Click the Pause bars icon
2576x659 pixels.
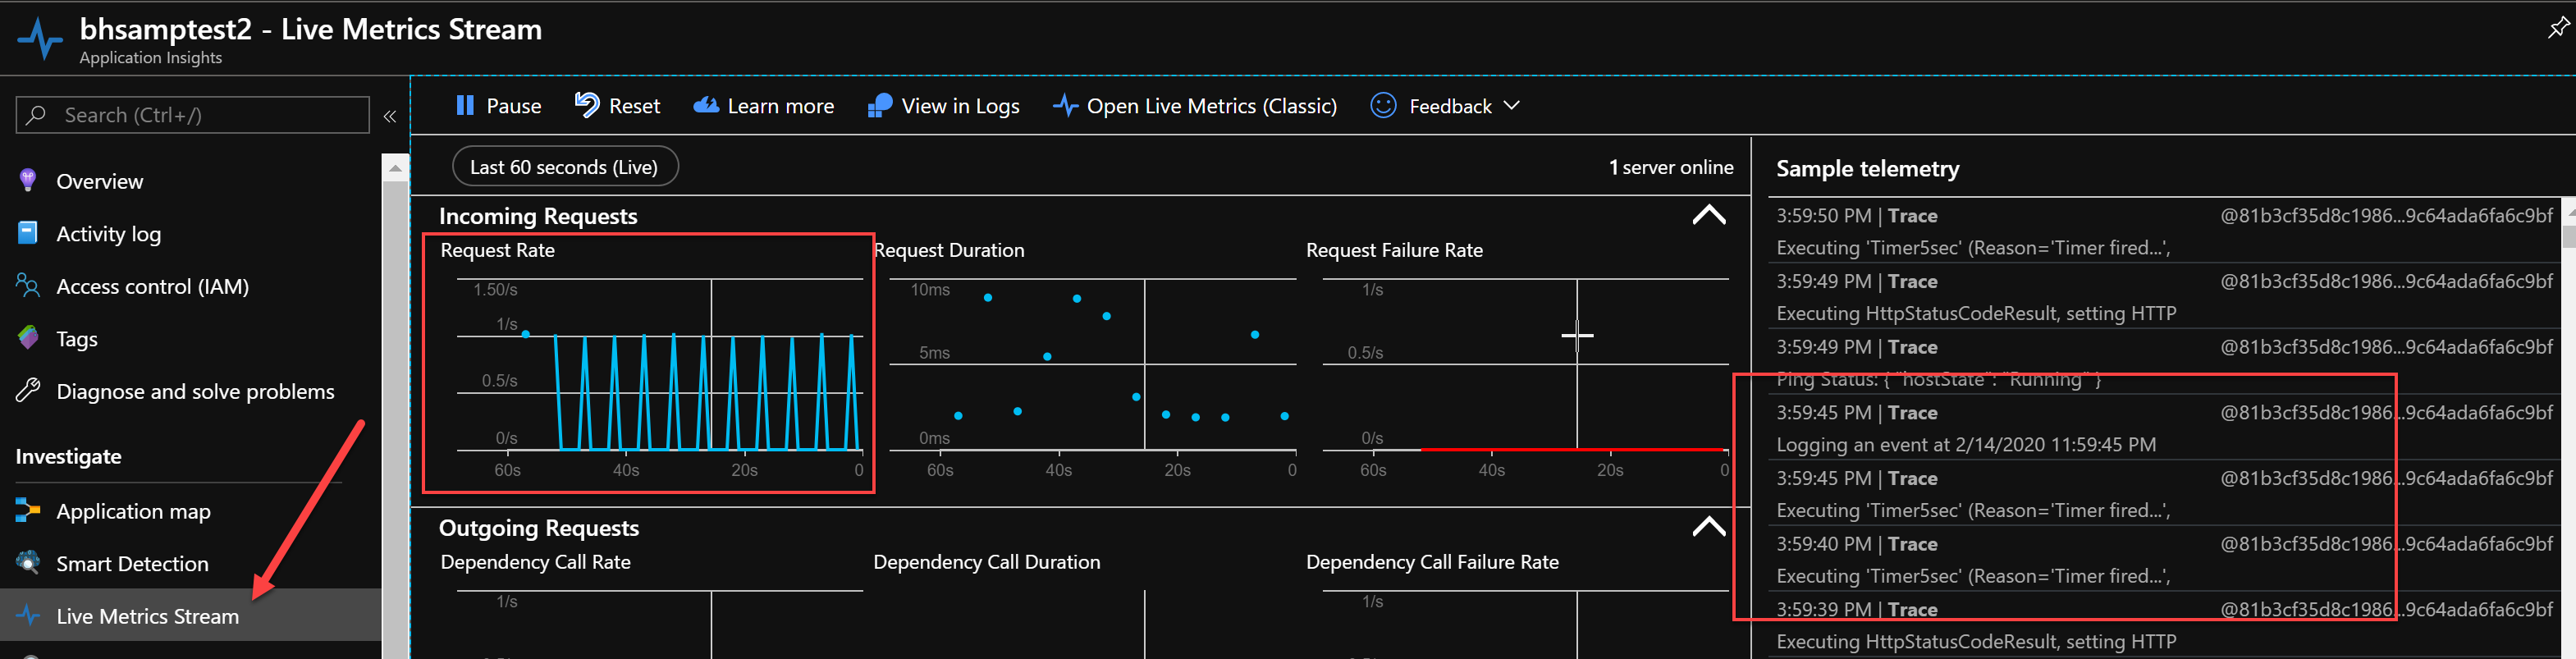tap(464, 105)
